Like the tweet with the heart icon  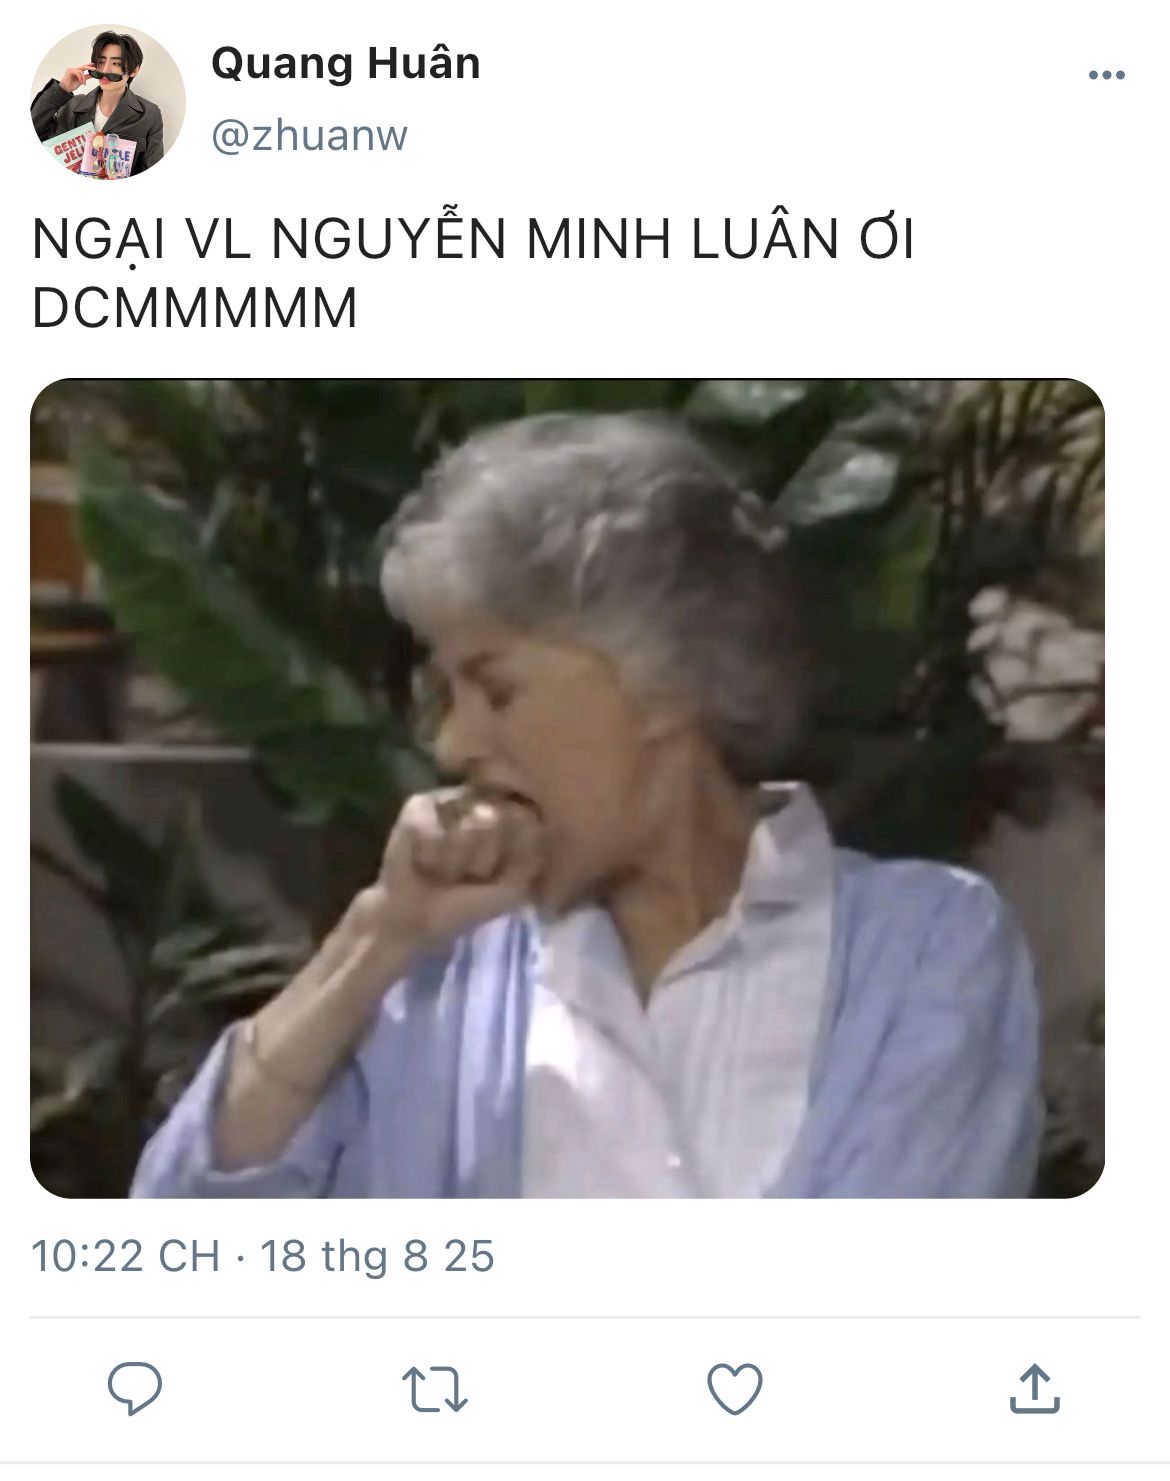click(x=734, y=1389)
